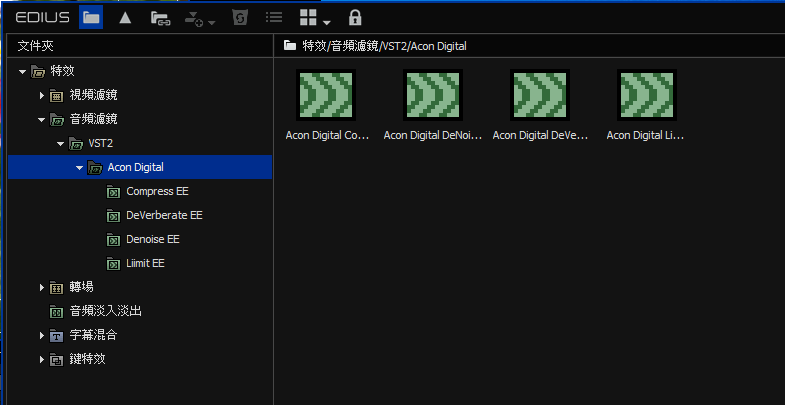Expand the 字幕混合 folder

tap(42, 335)
